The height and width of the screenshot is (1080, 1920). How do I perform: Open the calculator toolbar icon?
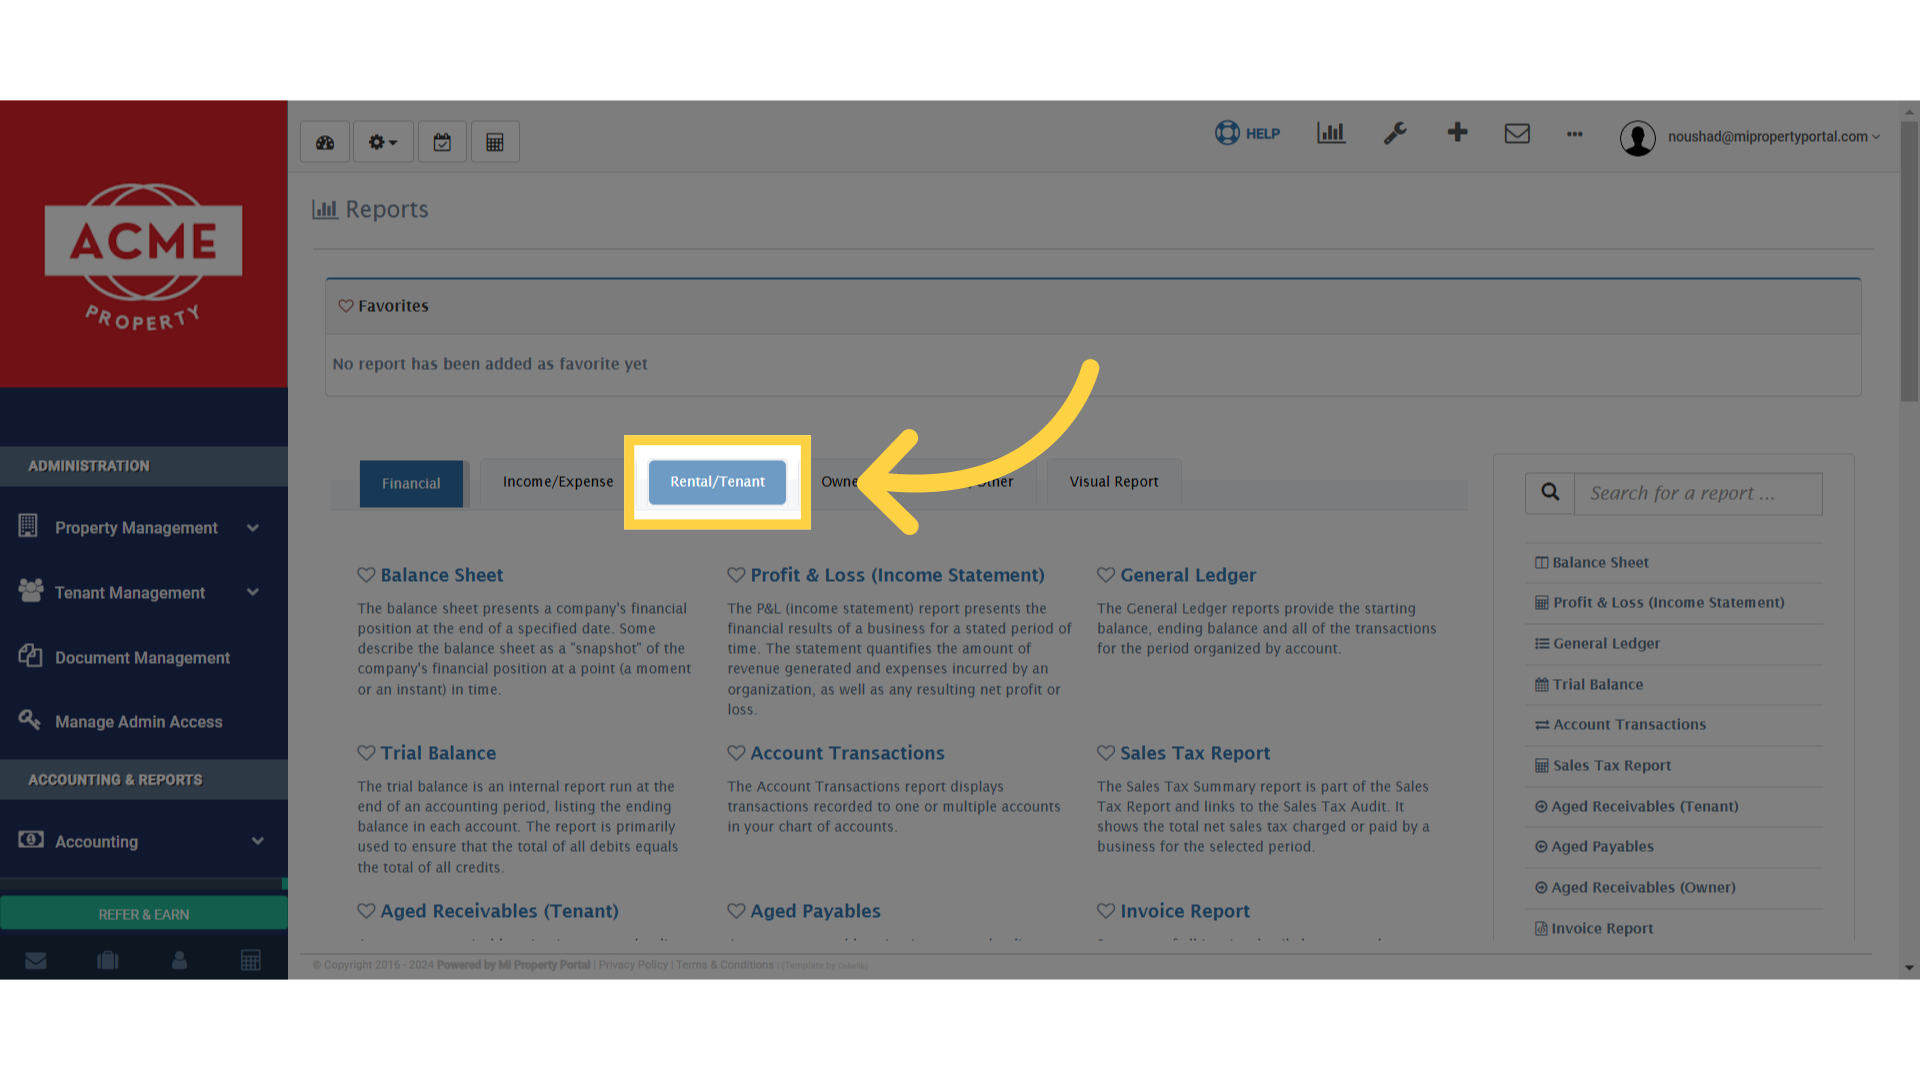[x=495, y=142]
